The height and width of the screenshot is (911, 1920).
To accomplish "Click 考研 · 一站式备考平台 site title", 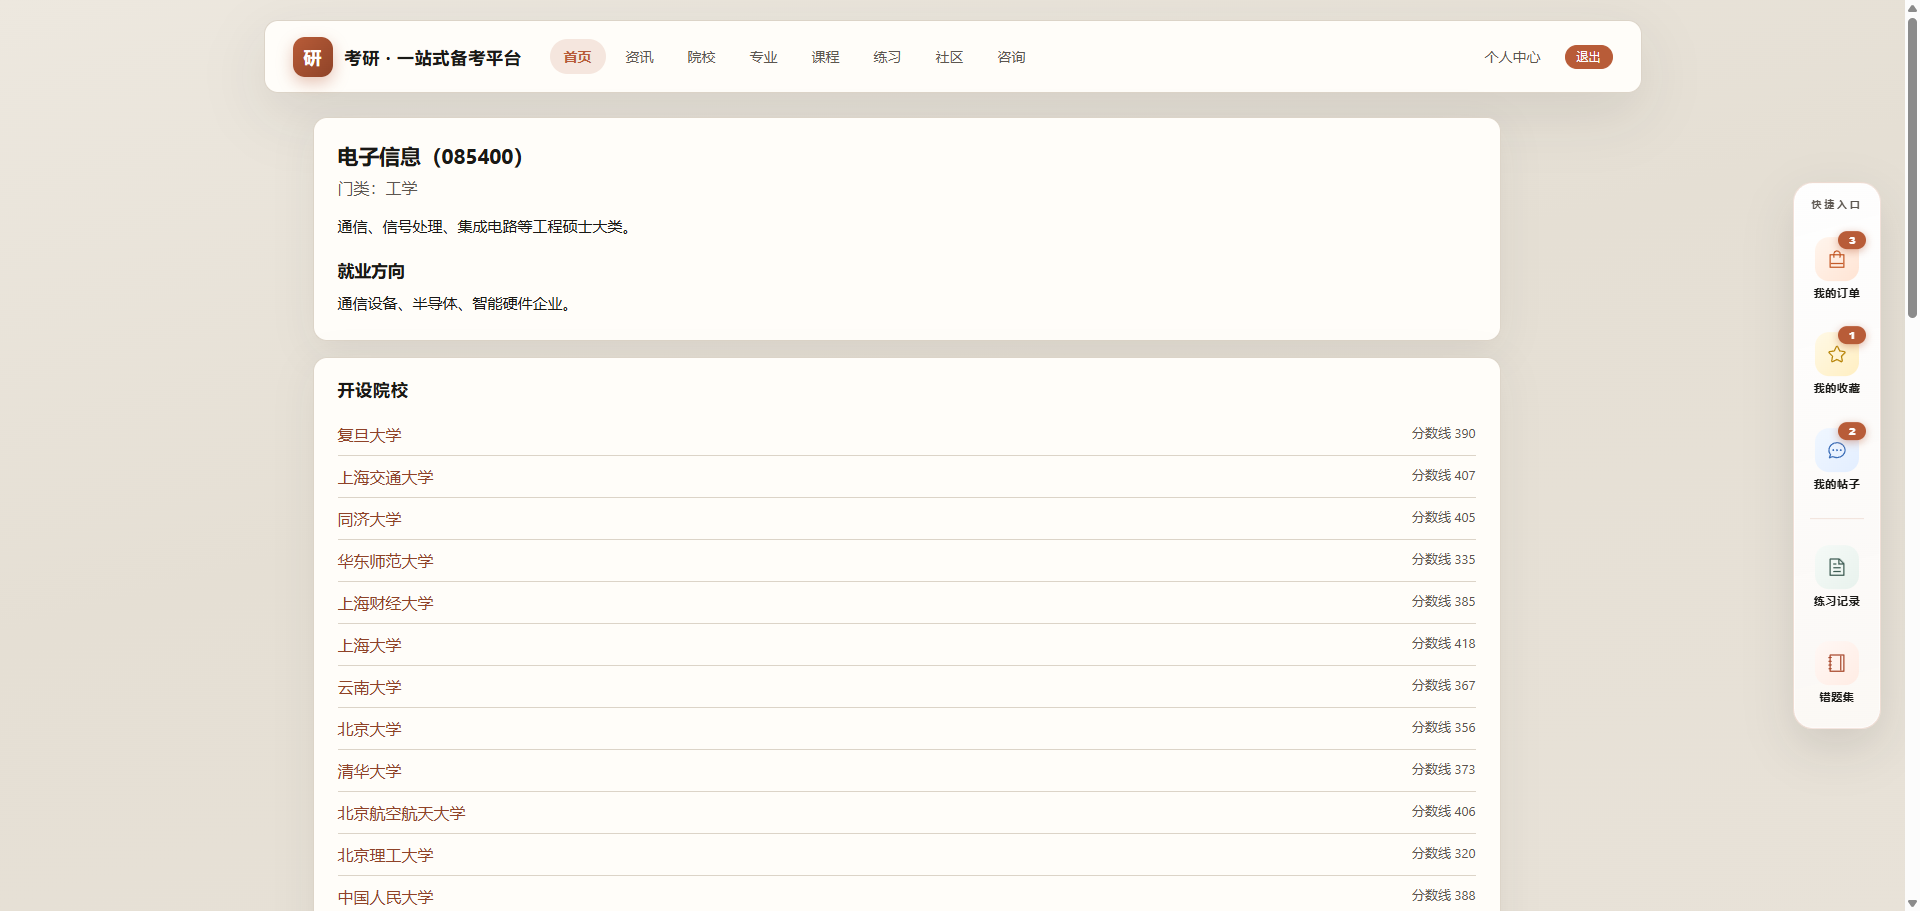I will point(432,58).
